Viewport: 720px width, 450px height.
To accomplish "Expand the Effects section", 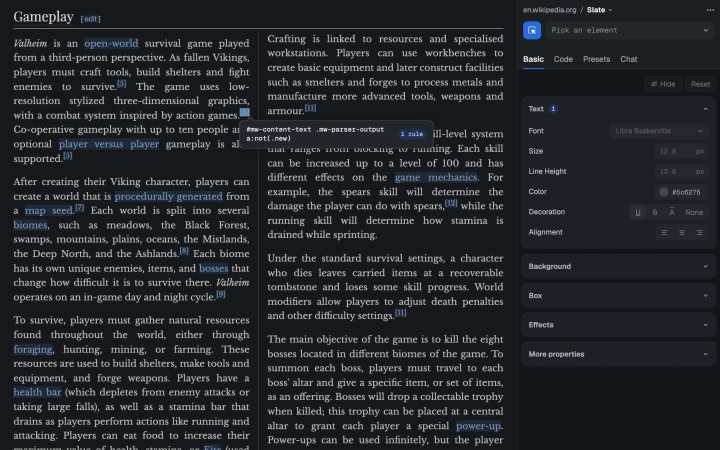I will [618, 325].
